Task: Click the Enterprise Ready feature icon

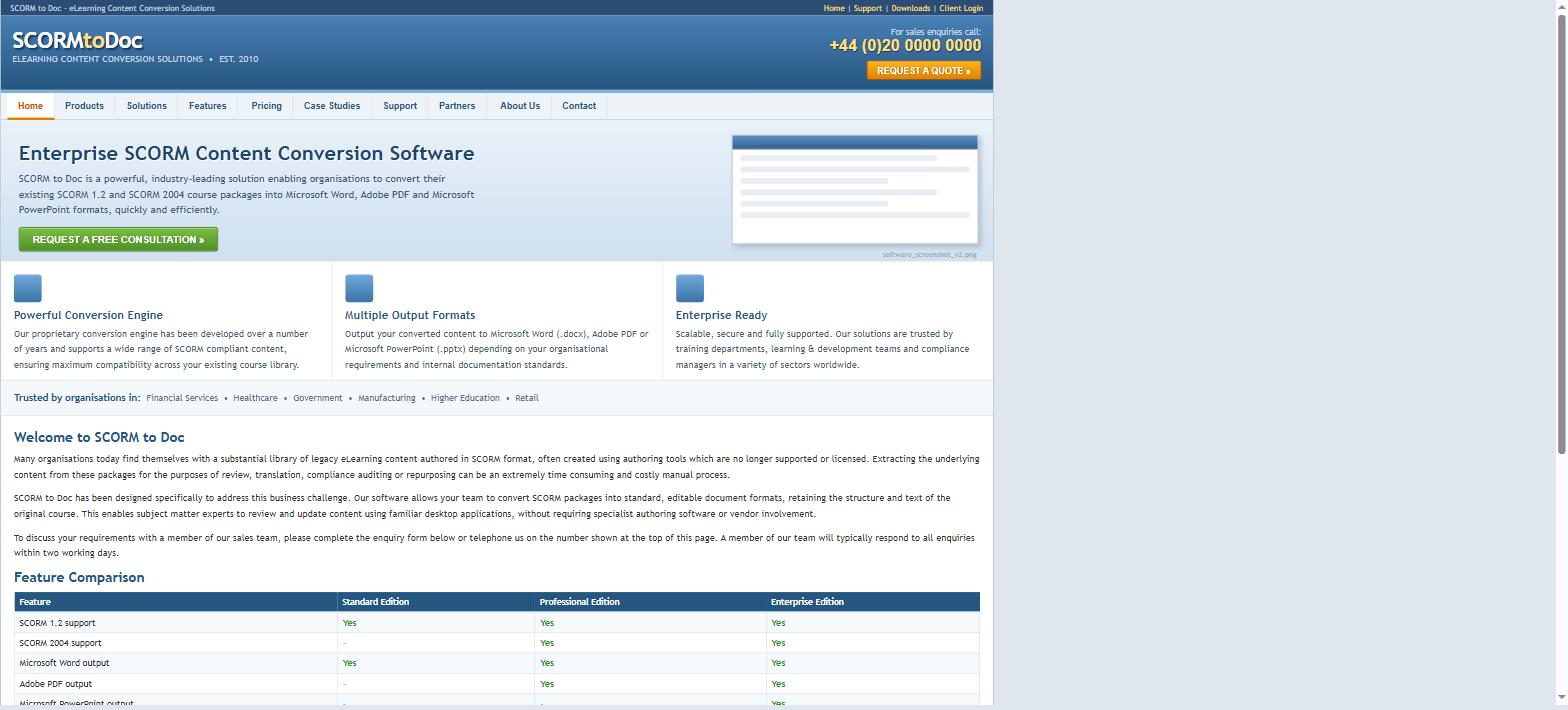Action: pyautogui.click(x=690, y=288)
